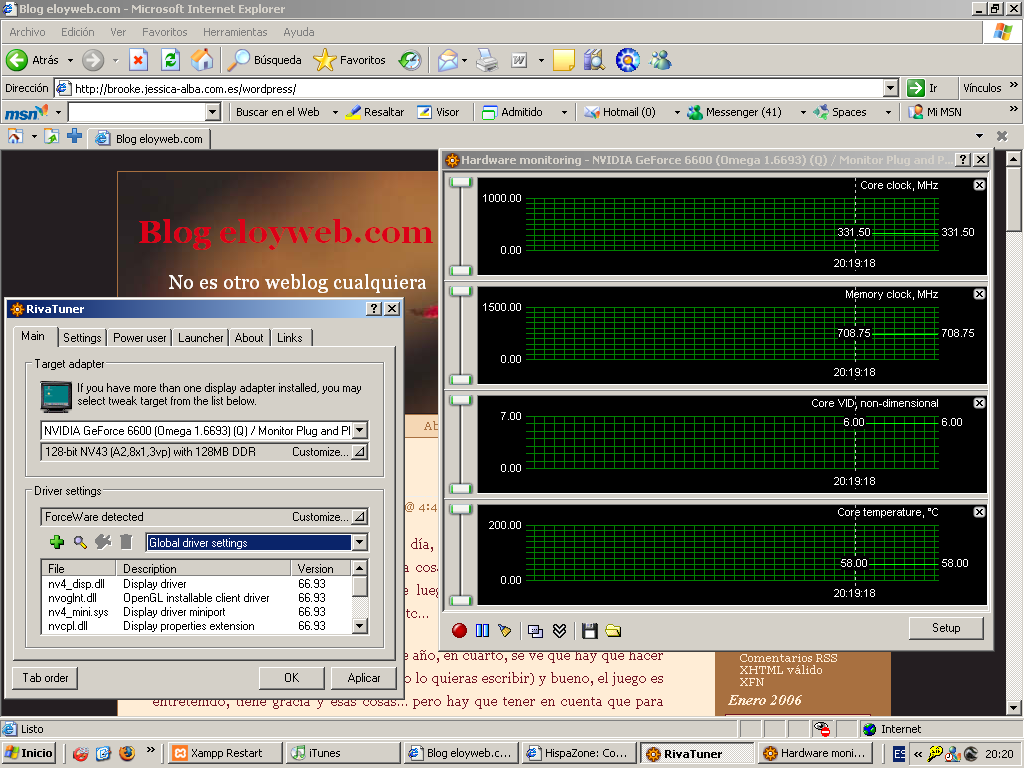
Task: Click the magnifier icon in Driver settings
Action: click(x=80, y=542)
